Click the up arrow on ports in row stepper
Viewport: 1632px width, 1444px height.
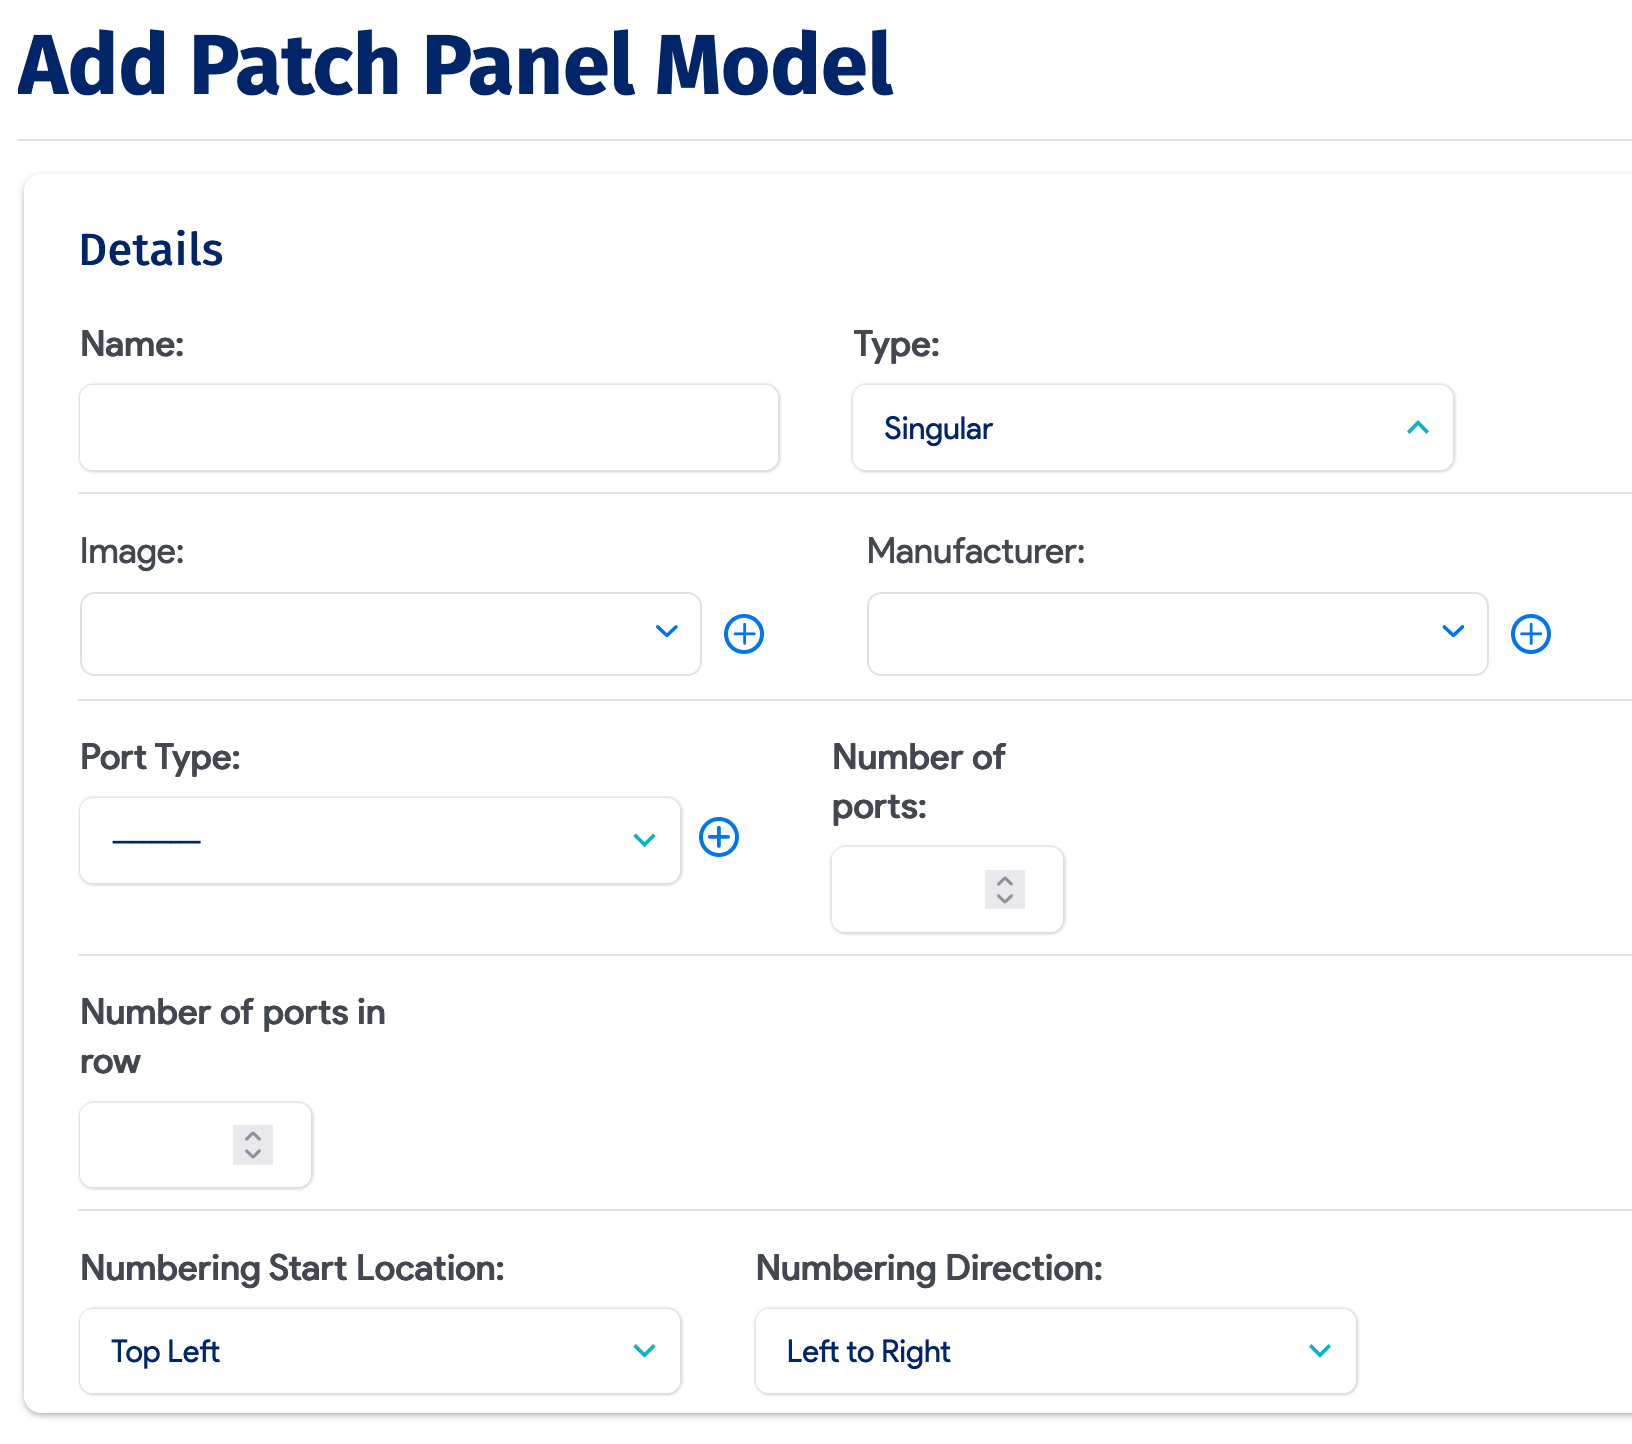(254, 1137)
